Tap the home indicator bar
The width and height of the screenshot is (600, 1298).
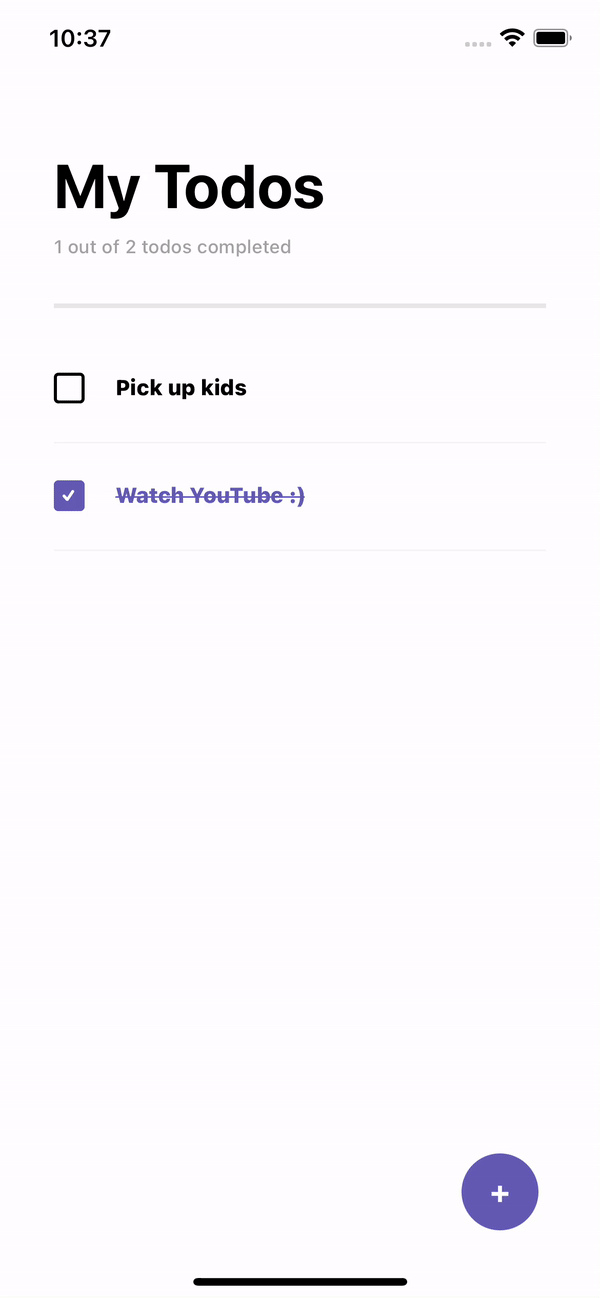(300, 1281)
